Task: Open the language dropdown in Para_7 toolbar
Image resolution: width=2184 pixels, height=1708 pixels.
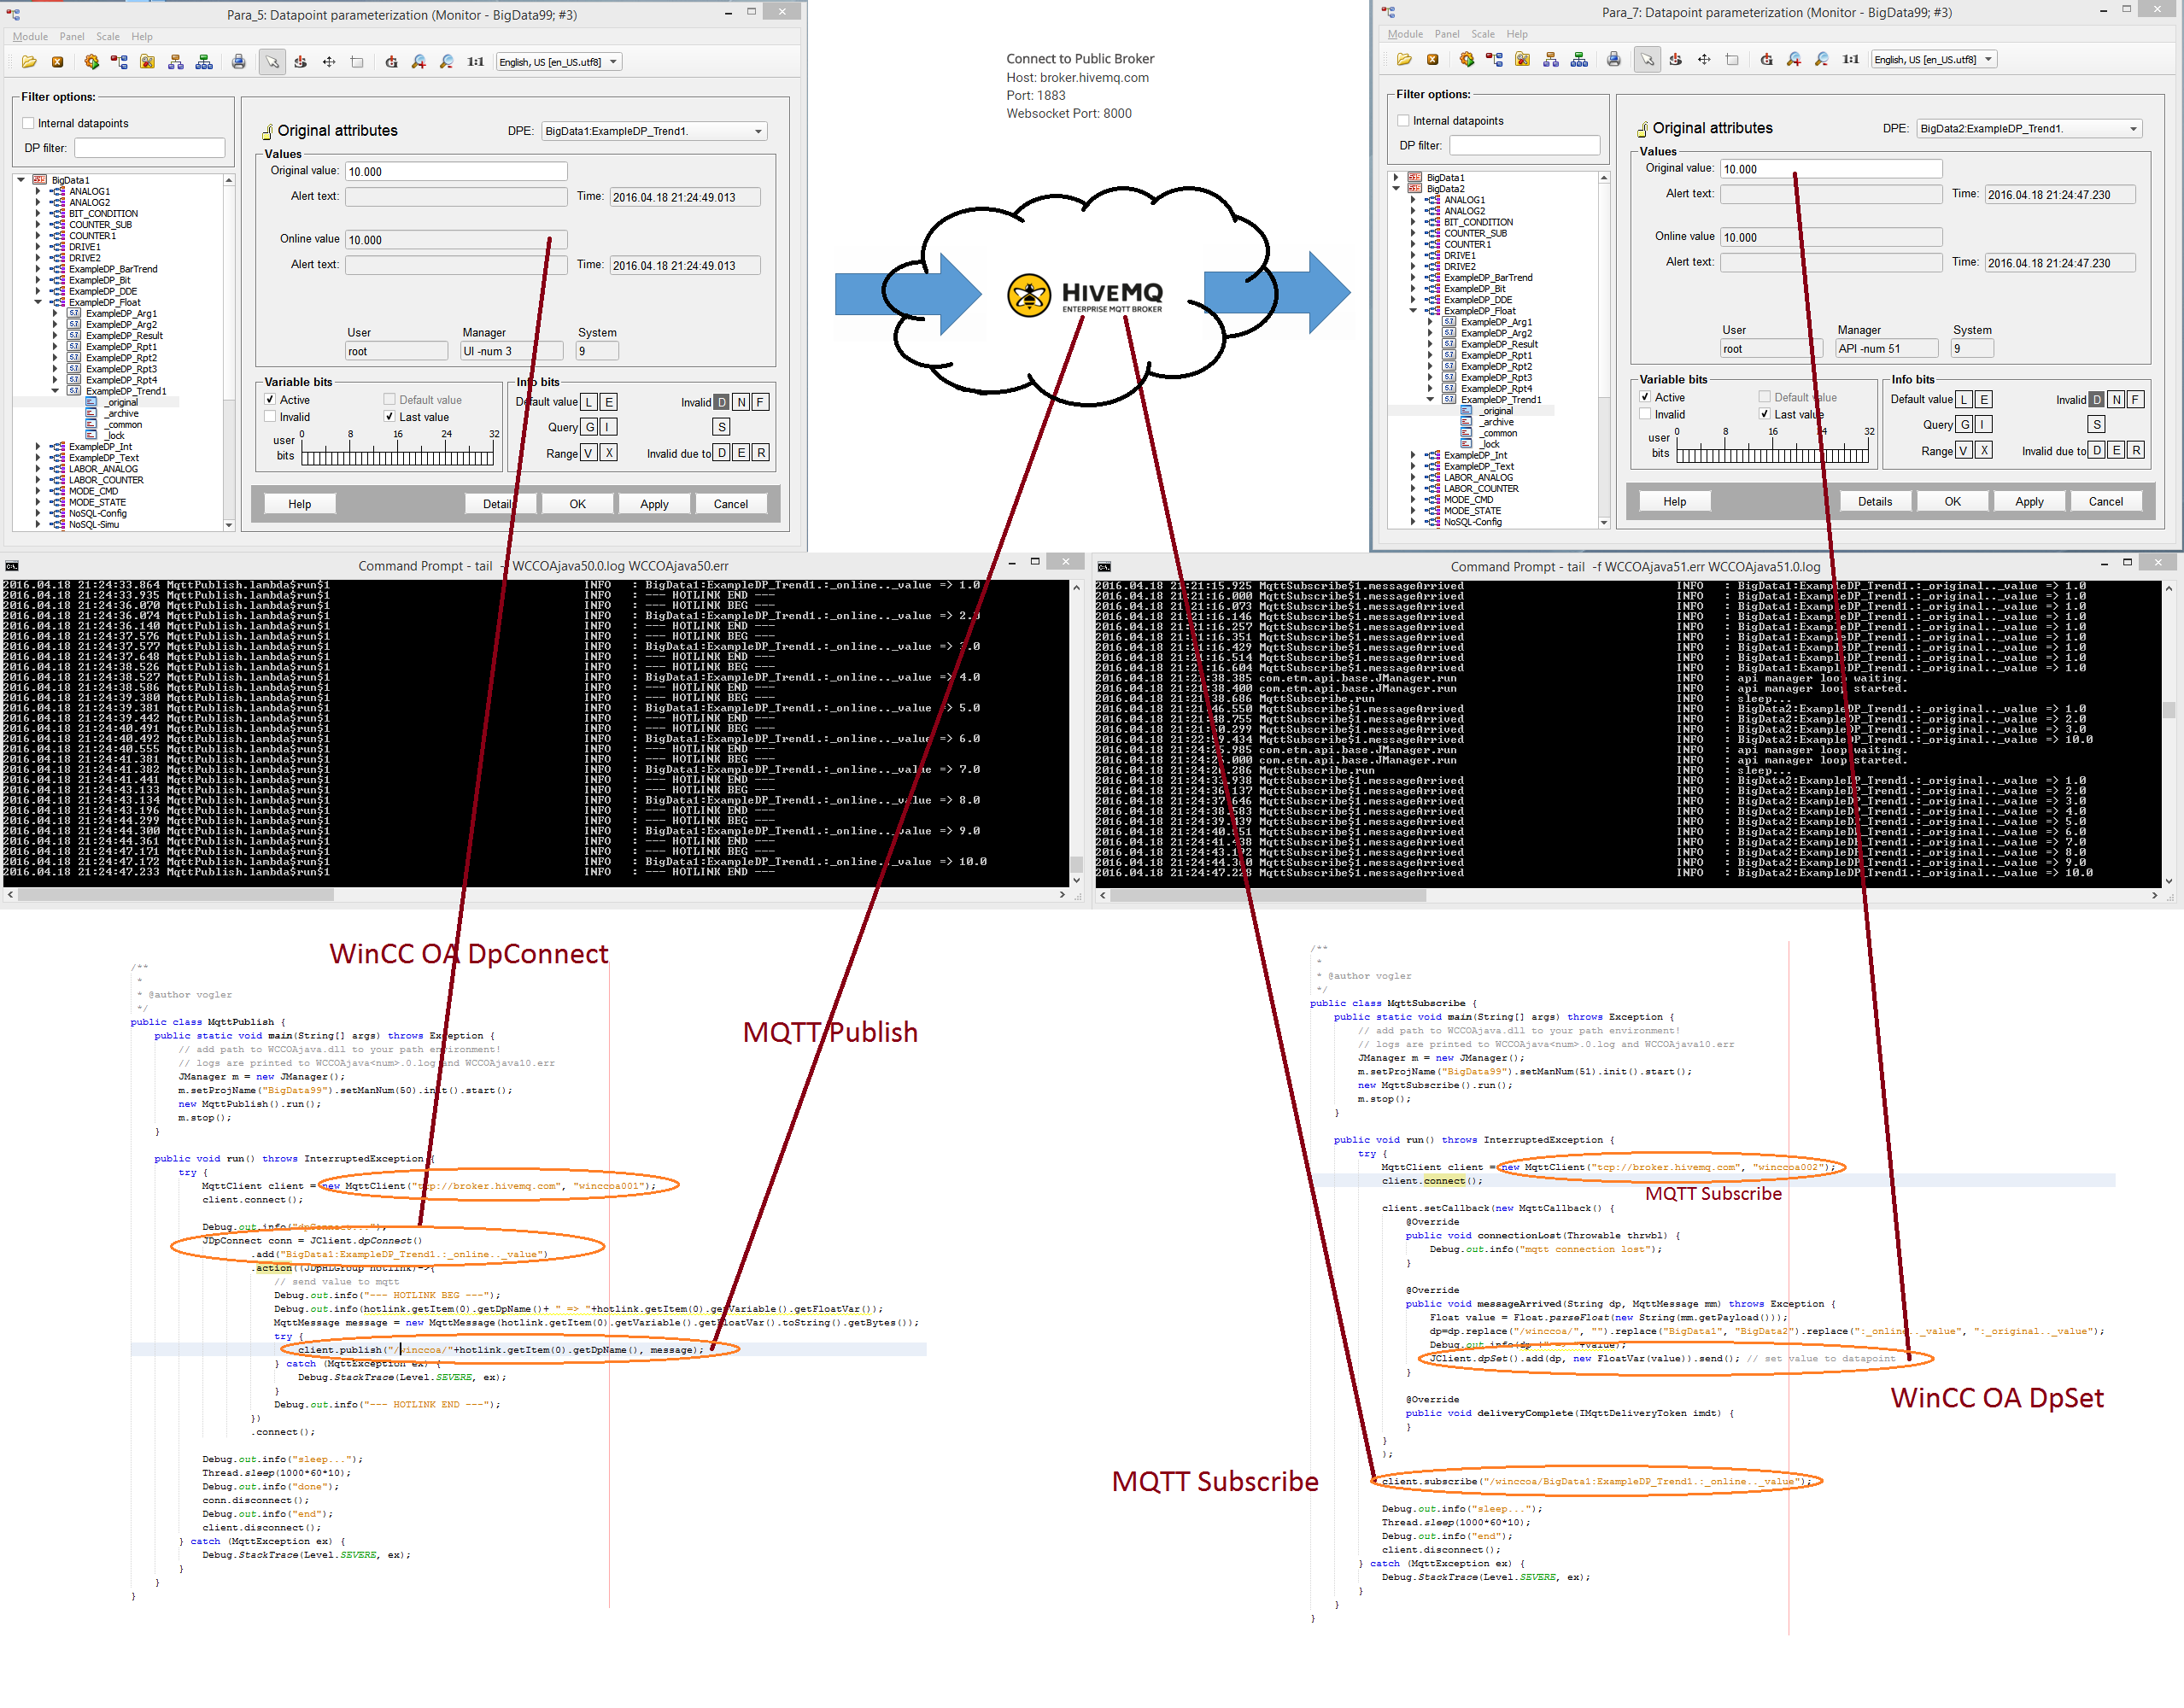Action: [x=1934, y=60]
